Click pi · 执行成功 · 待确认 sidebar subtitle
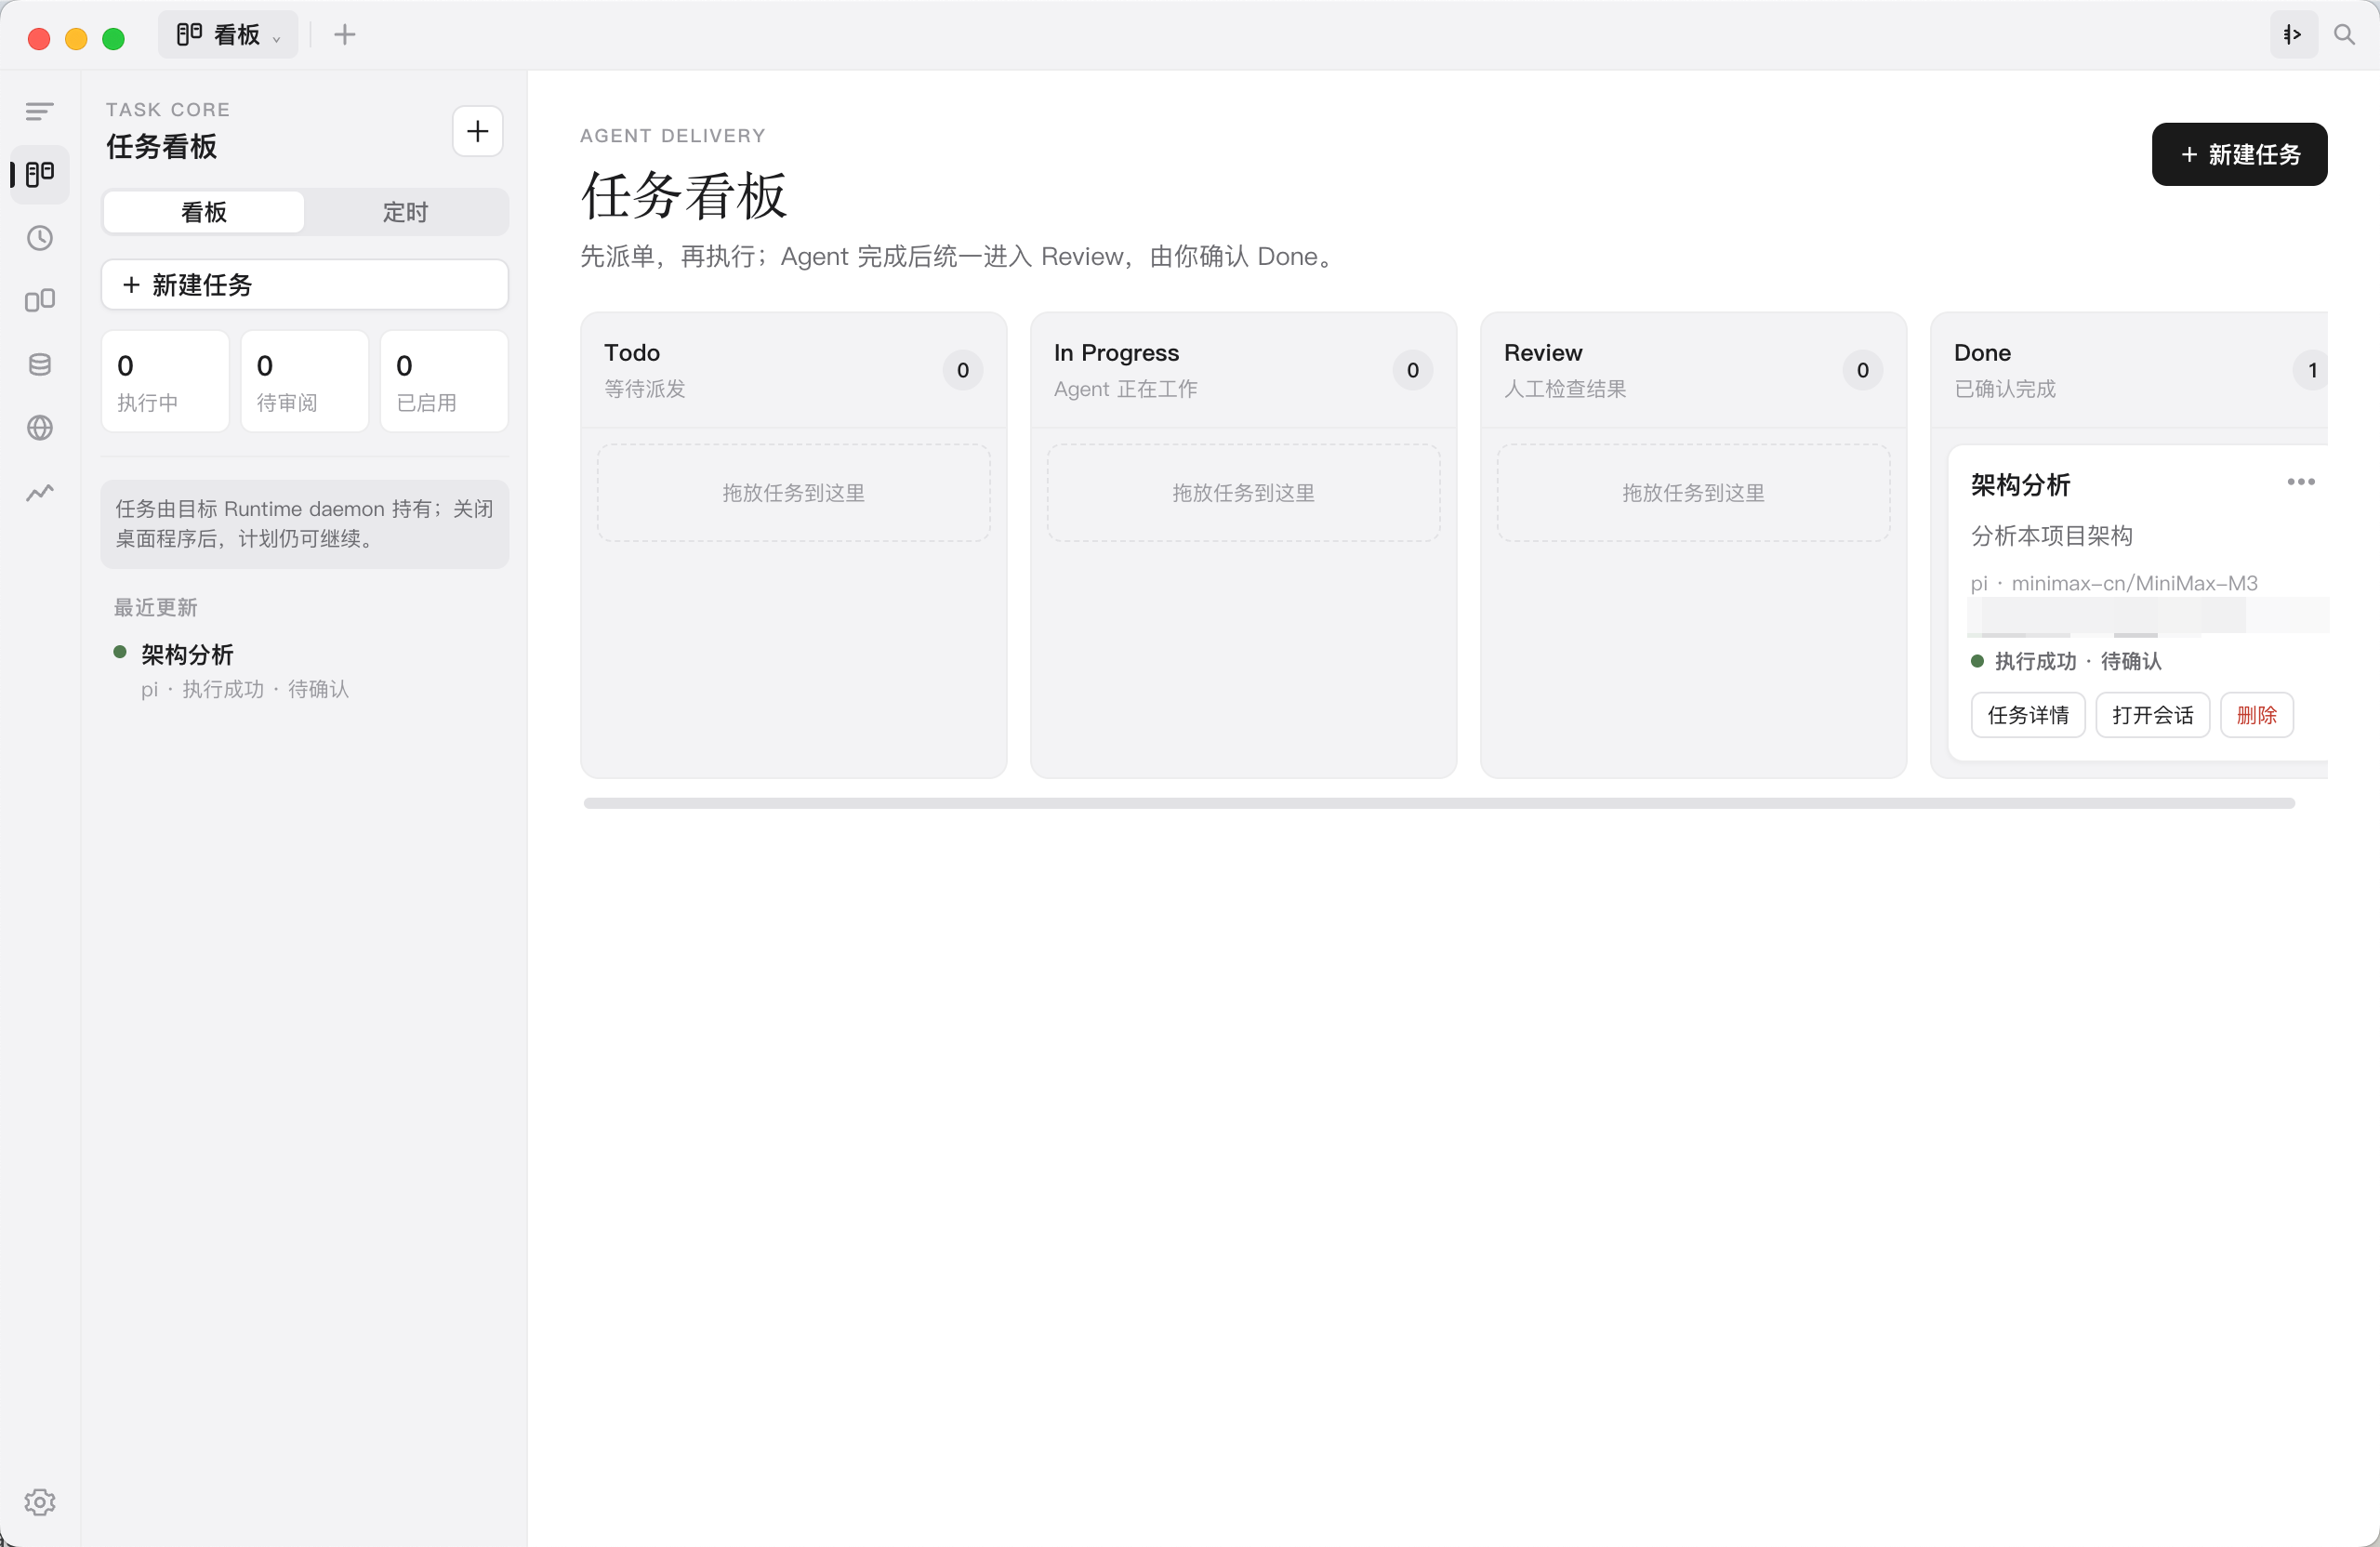This screenshot has height=1547, width=2380. 245,689
